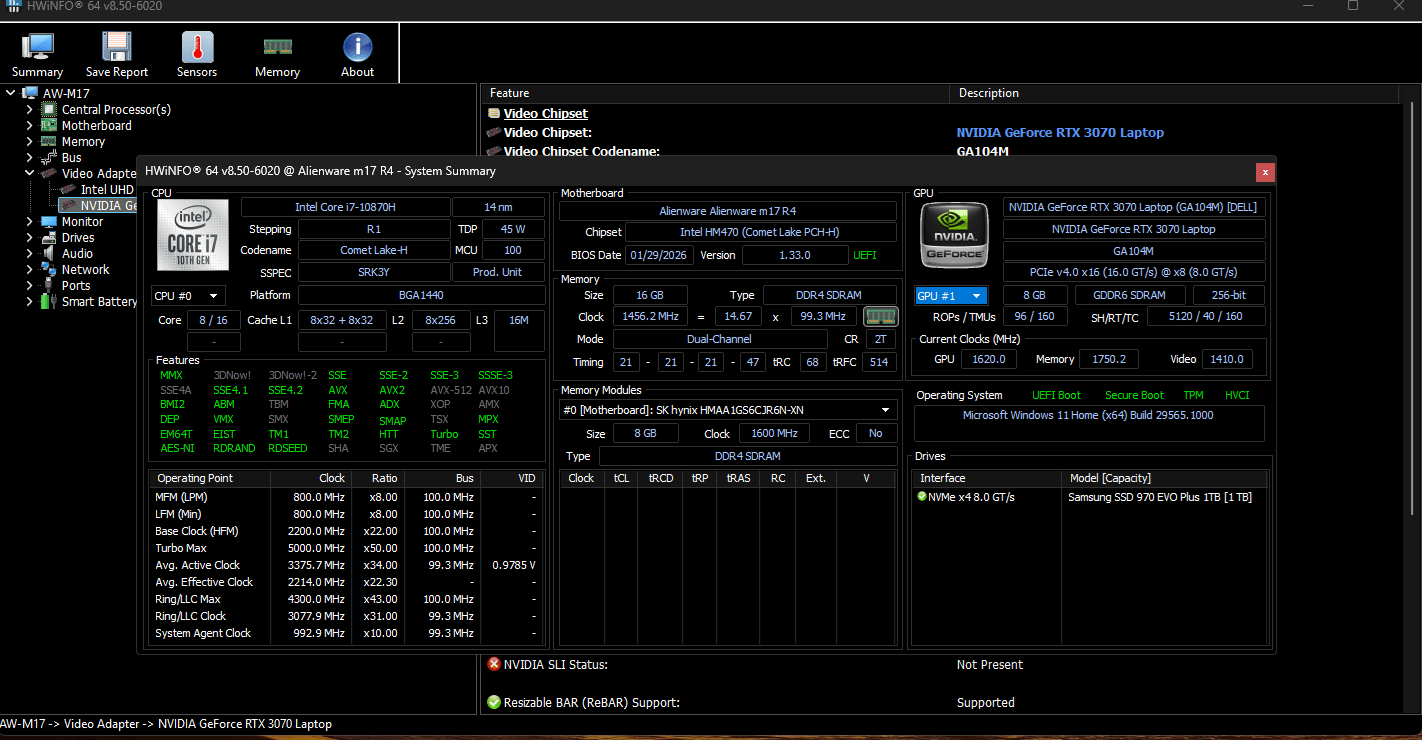This screenshot has width=1422, height=740.
Task: Click the Interface column header in Drives
Action: pyautogui.click(x=988, y=478)
